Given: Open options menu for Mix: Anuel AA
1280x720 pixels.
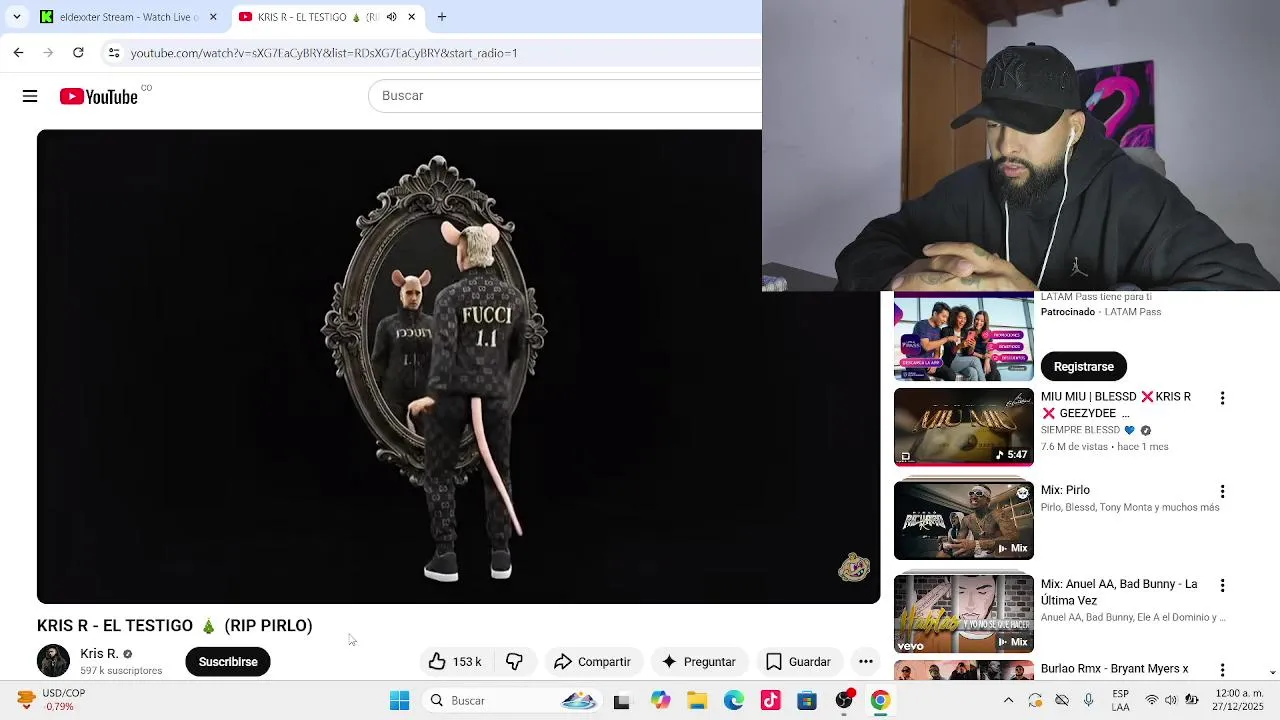Looking at the screenshot, I should [1222, 584].
